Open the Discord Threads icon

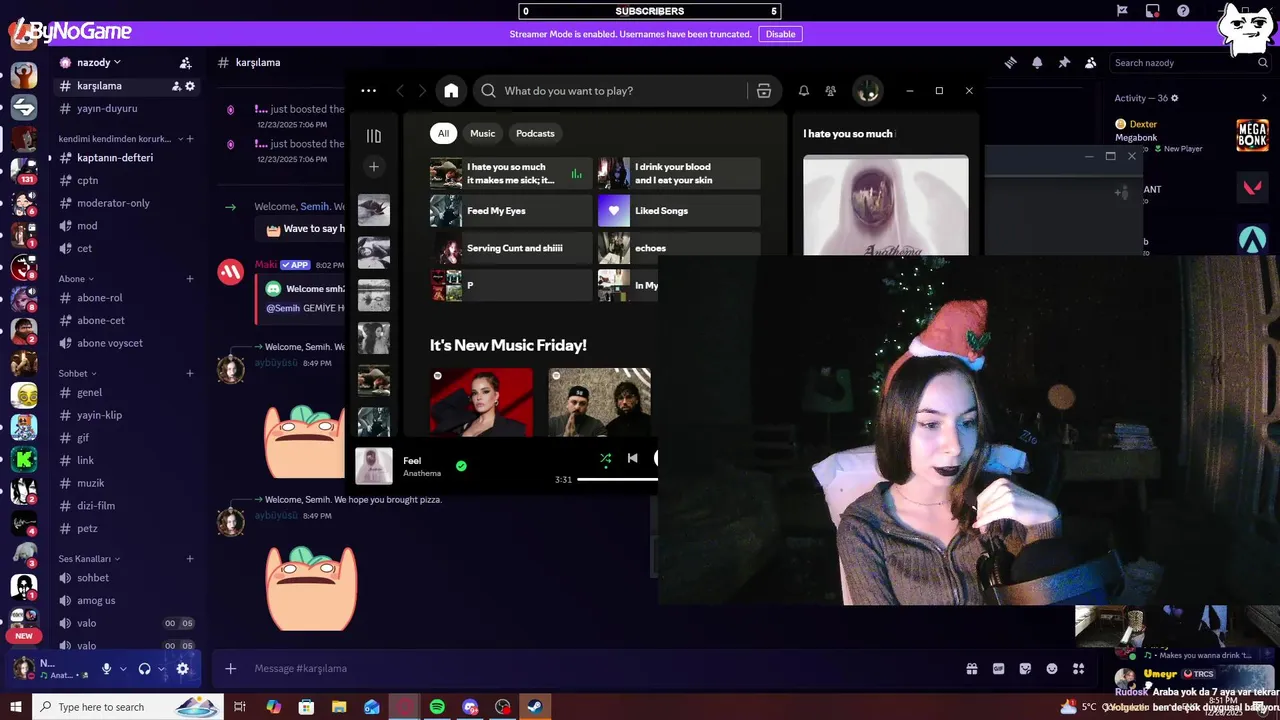[x=1010, y=62]
